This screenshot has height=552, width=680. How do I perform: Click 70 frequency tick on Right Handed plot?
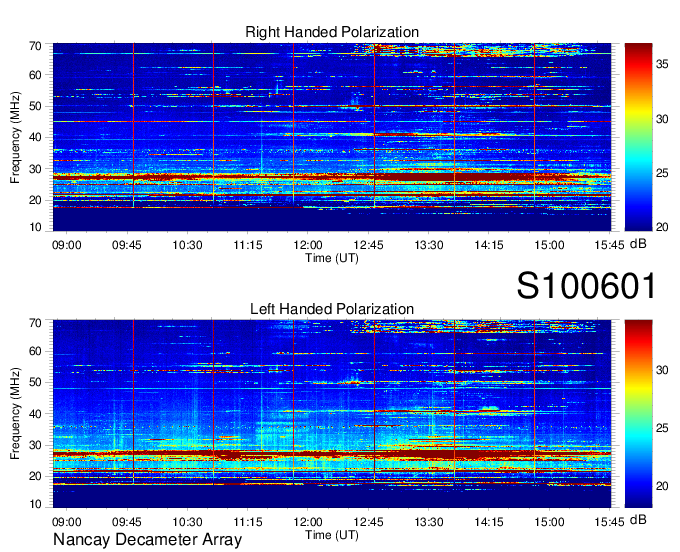click(35, 46)
